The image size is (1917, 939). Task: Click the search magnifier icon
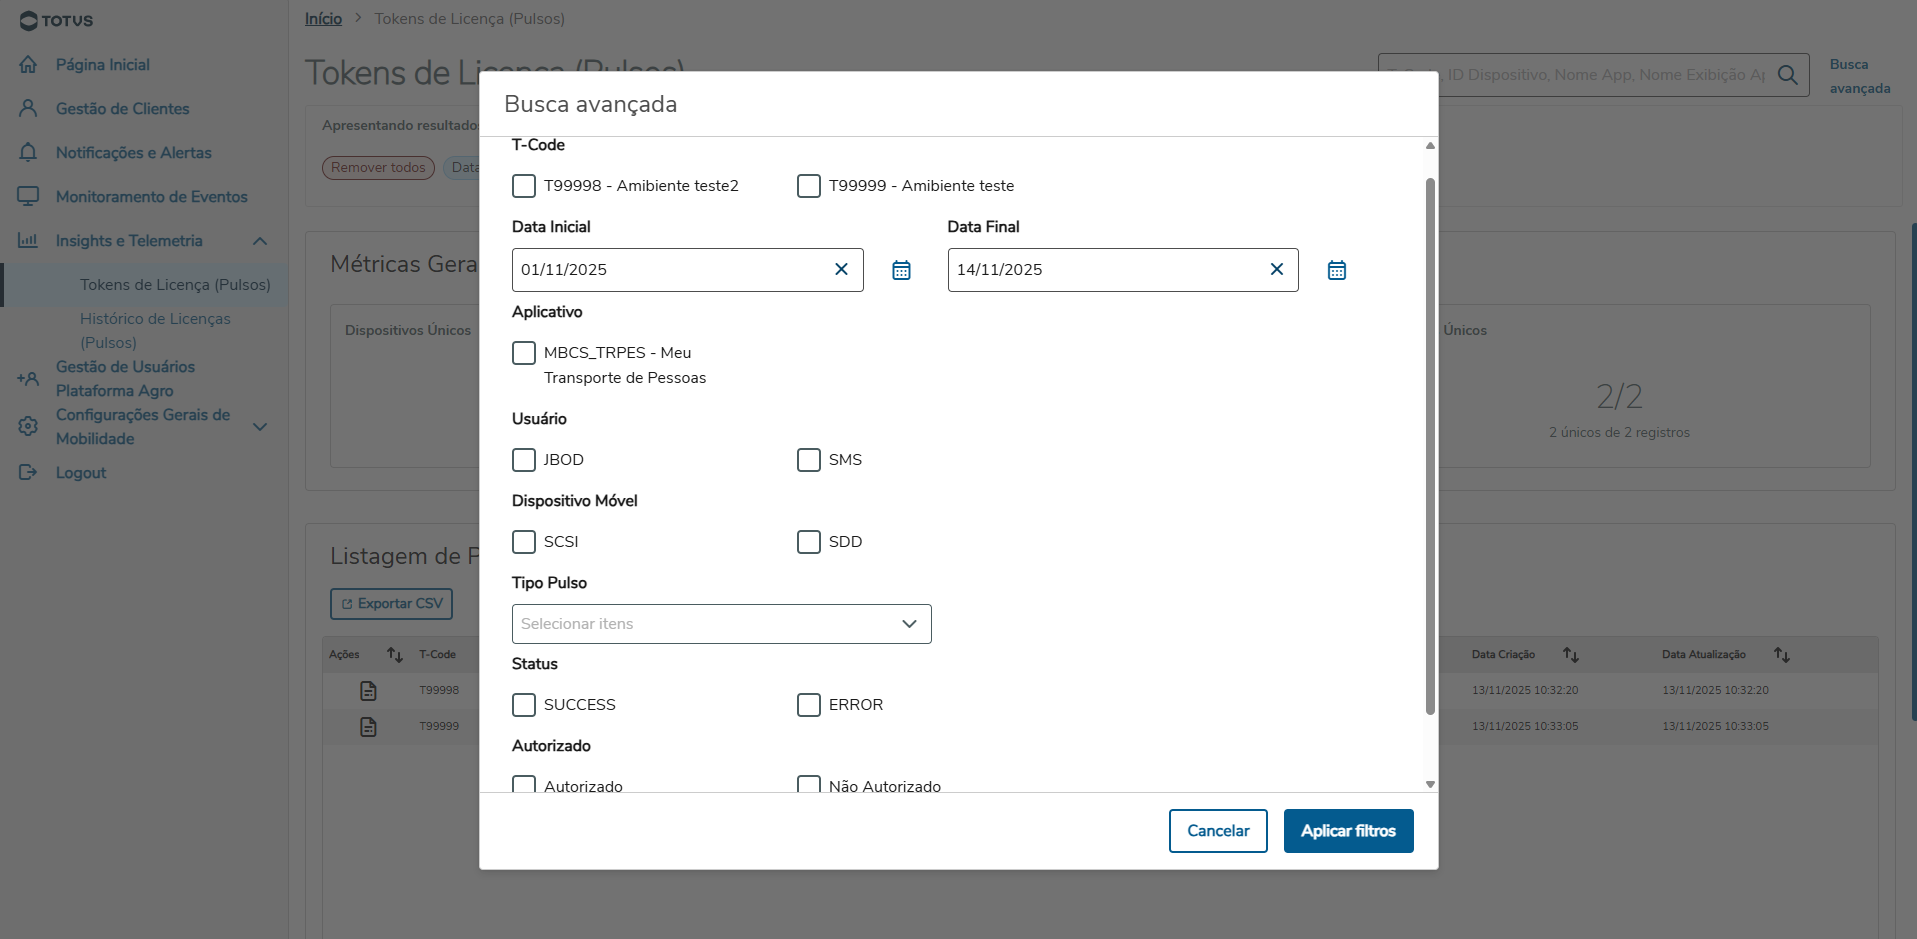[1788, 75]
